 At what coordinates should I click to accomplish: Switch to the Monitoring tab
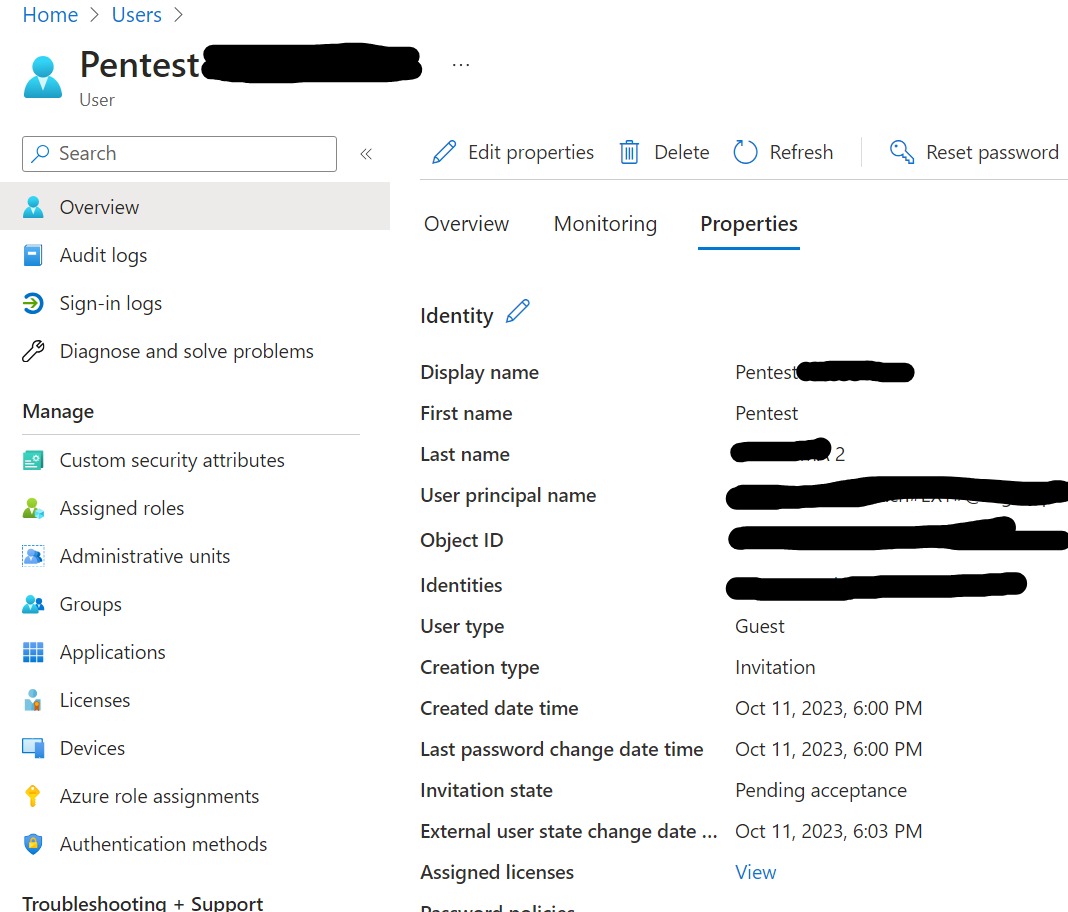point(605,223)
